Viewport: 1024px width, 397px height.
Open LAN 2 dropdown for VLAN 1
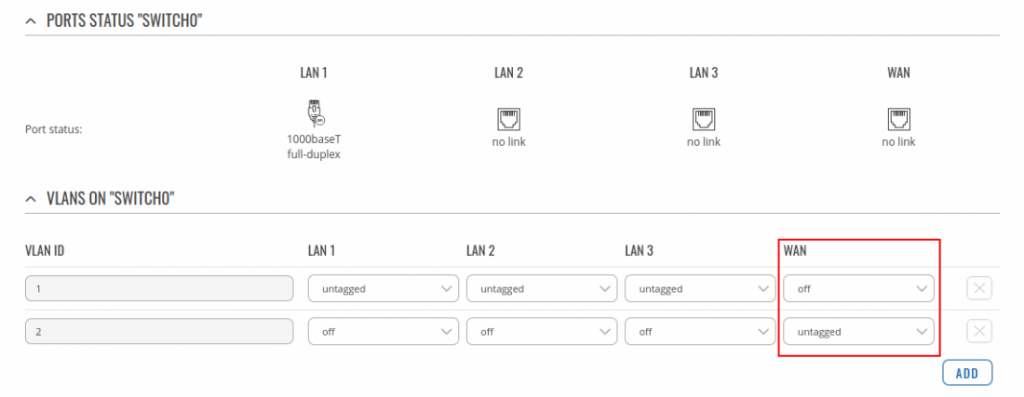(541, 289)
